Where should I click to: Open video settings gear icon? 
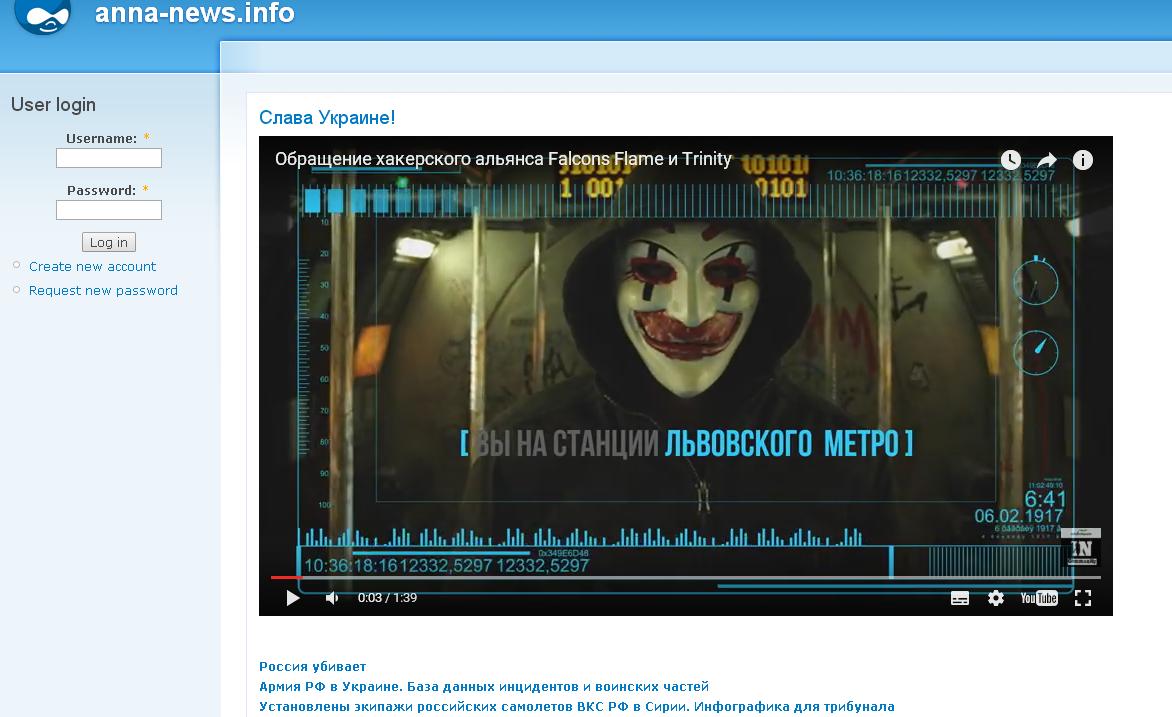click(995, 598)
